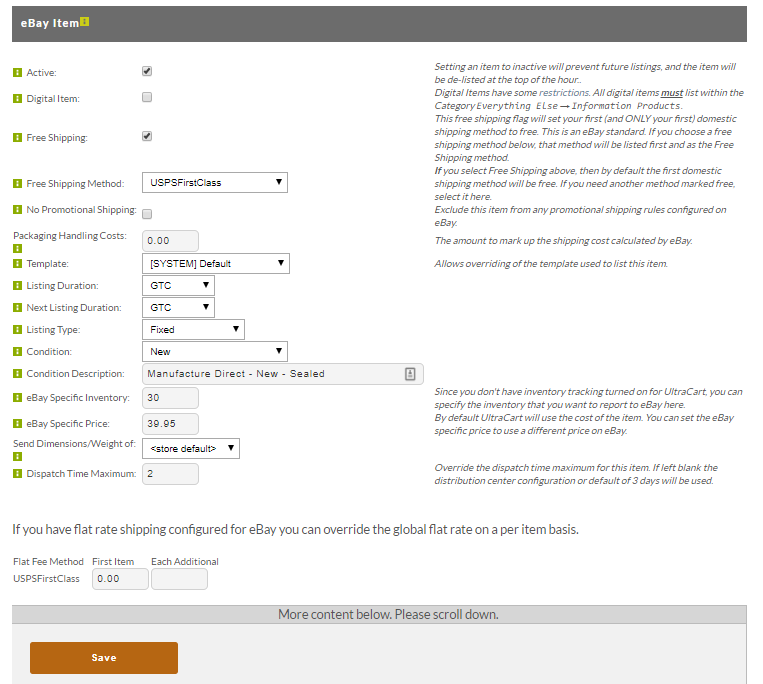Click the 'Each Additional' column header
Screen dimensions: 763x684
pyautogui.click(x=185, y=562)
